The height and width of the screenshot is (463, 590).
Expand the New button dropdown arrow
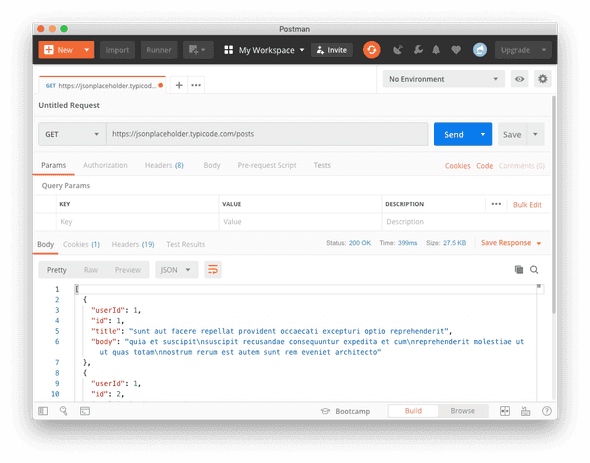[87, 50]
